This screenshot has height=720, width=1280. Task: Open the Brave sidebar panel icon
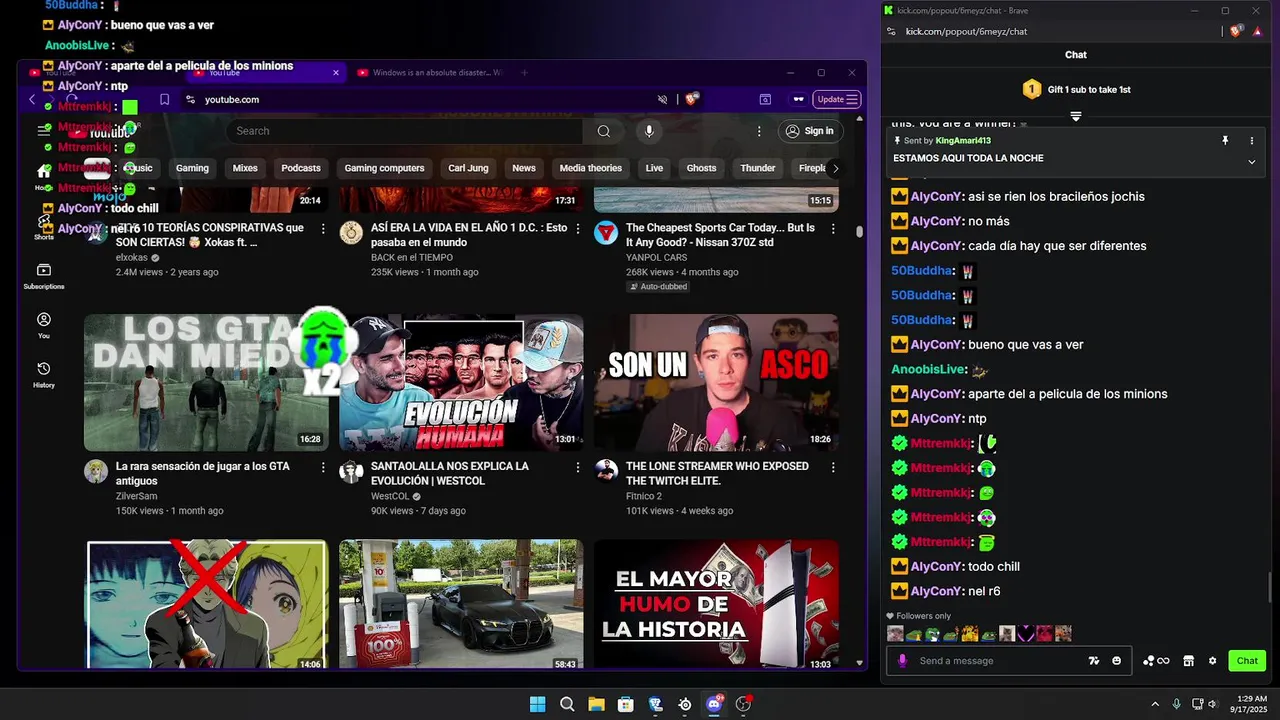pyautogui.click(x=765, y=99)
